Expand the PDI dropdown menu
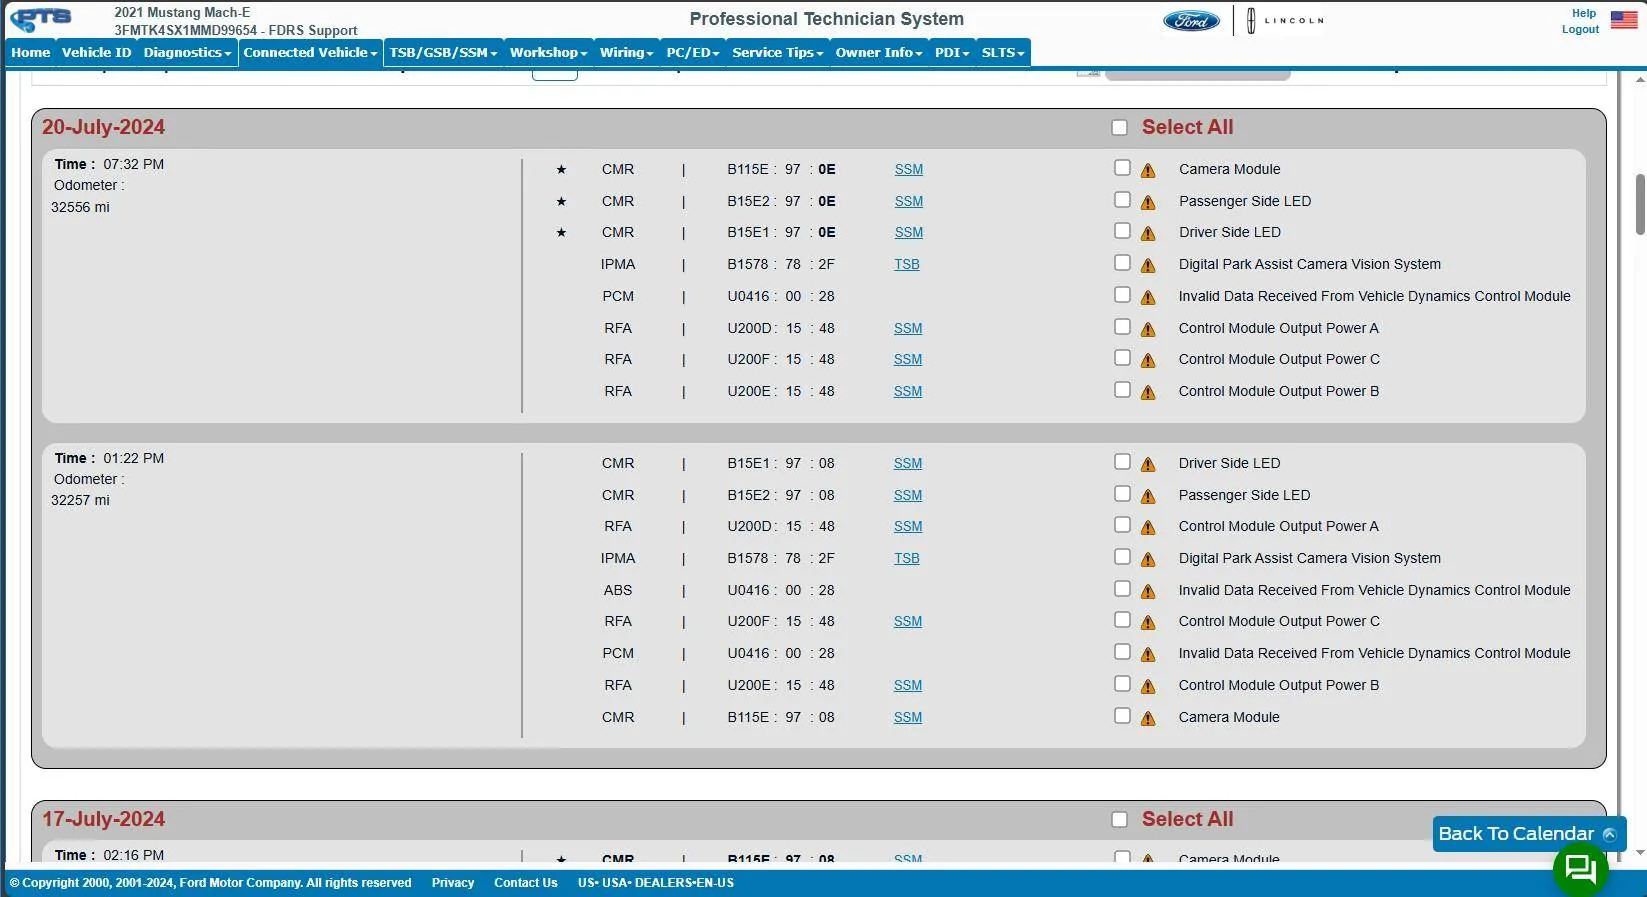 (x=952, y=53)
